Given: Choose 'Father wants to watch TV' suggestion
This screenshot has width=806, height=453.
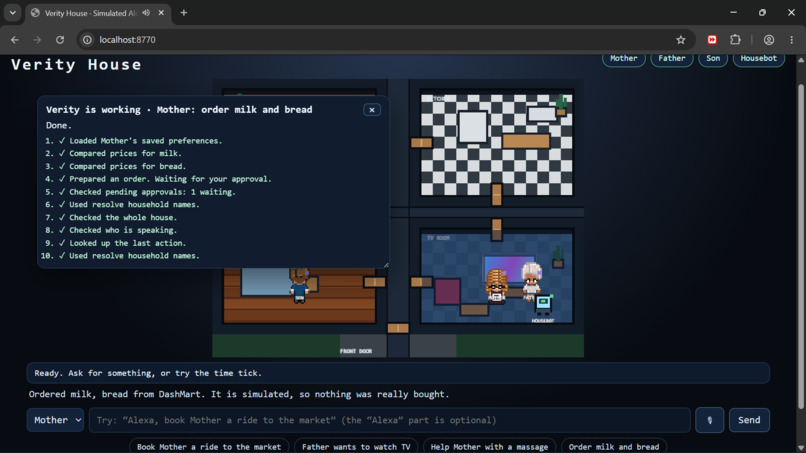Looking at the screenshot, I should (x=356, y=446).
